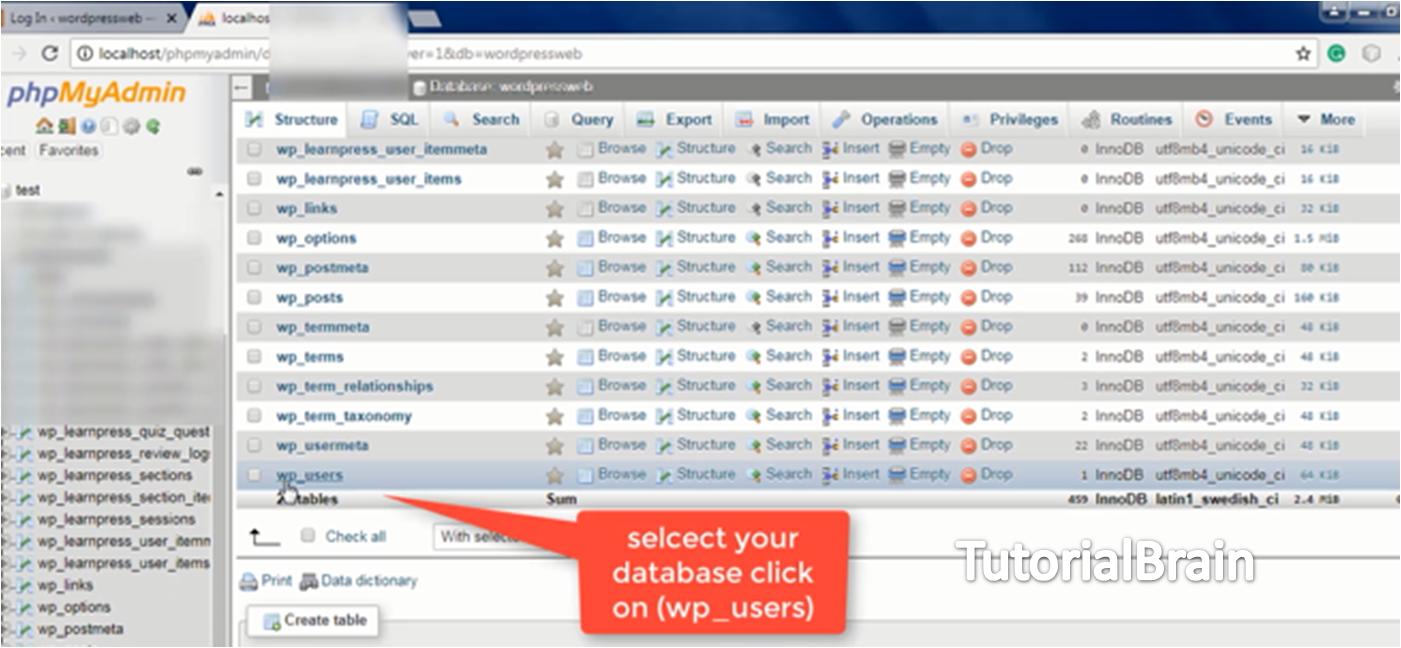Click the Insert icon in wp_termmeta row
The image size is (1401, 648).
coord(830,327)
